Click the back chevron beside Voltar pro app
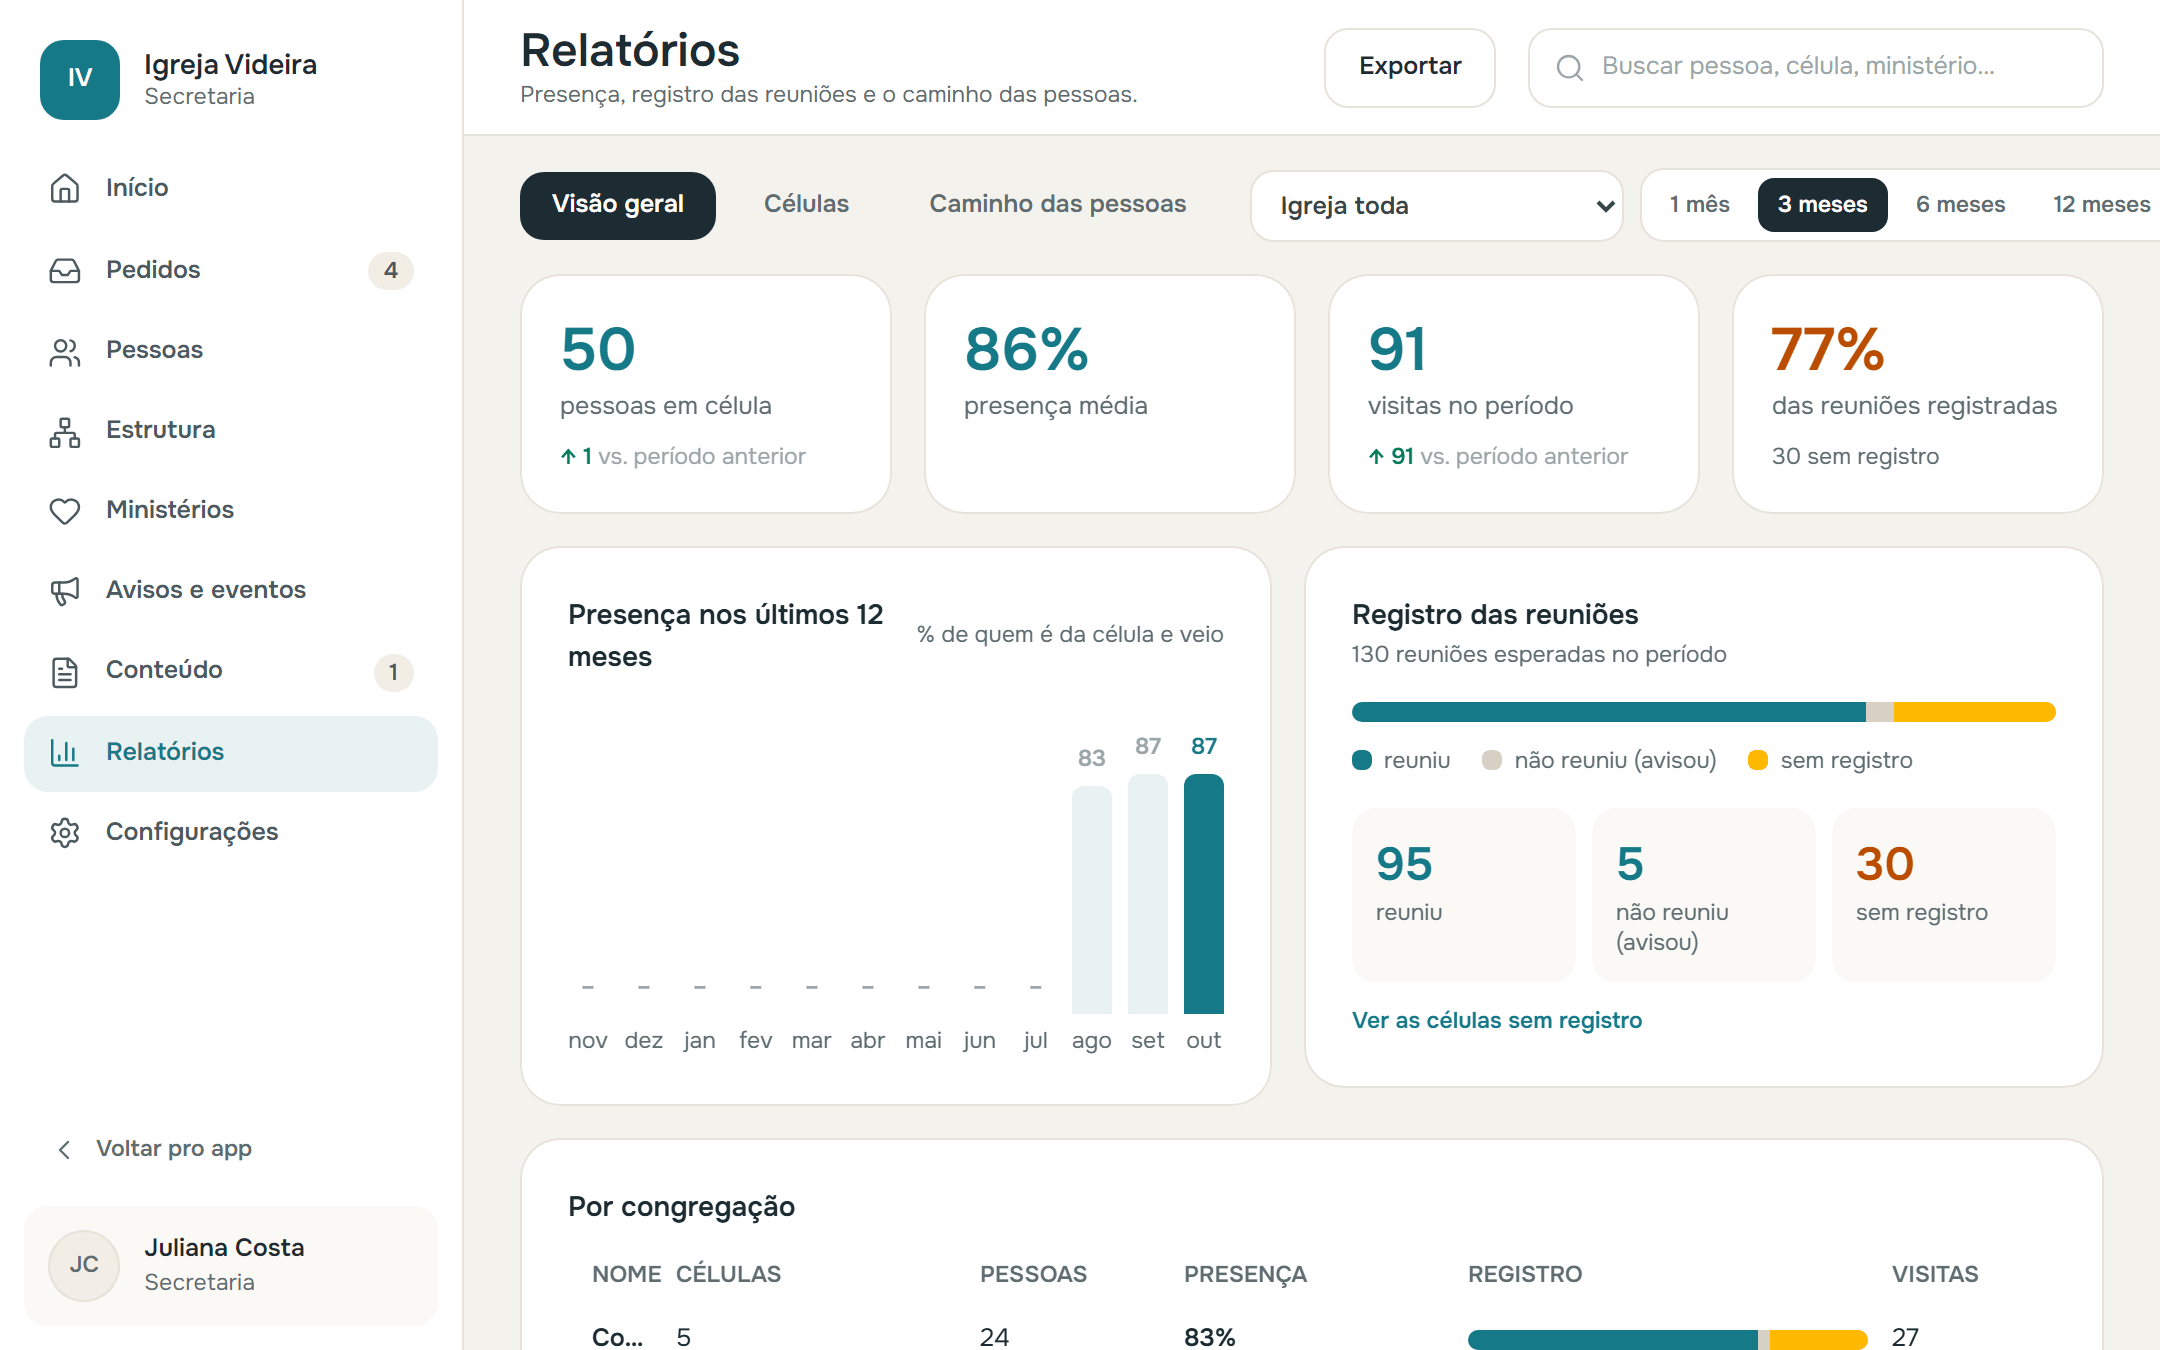Image resolution: width=2160 pixels, height=1350 pixels. pyautogui.click(x=65, y=1149)
